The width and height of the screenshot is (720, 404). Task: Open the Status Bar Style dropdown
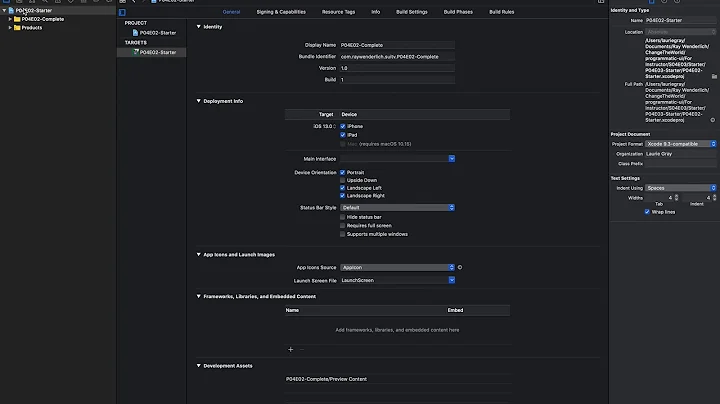pyautogui.click(x=397, y=207)
